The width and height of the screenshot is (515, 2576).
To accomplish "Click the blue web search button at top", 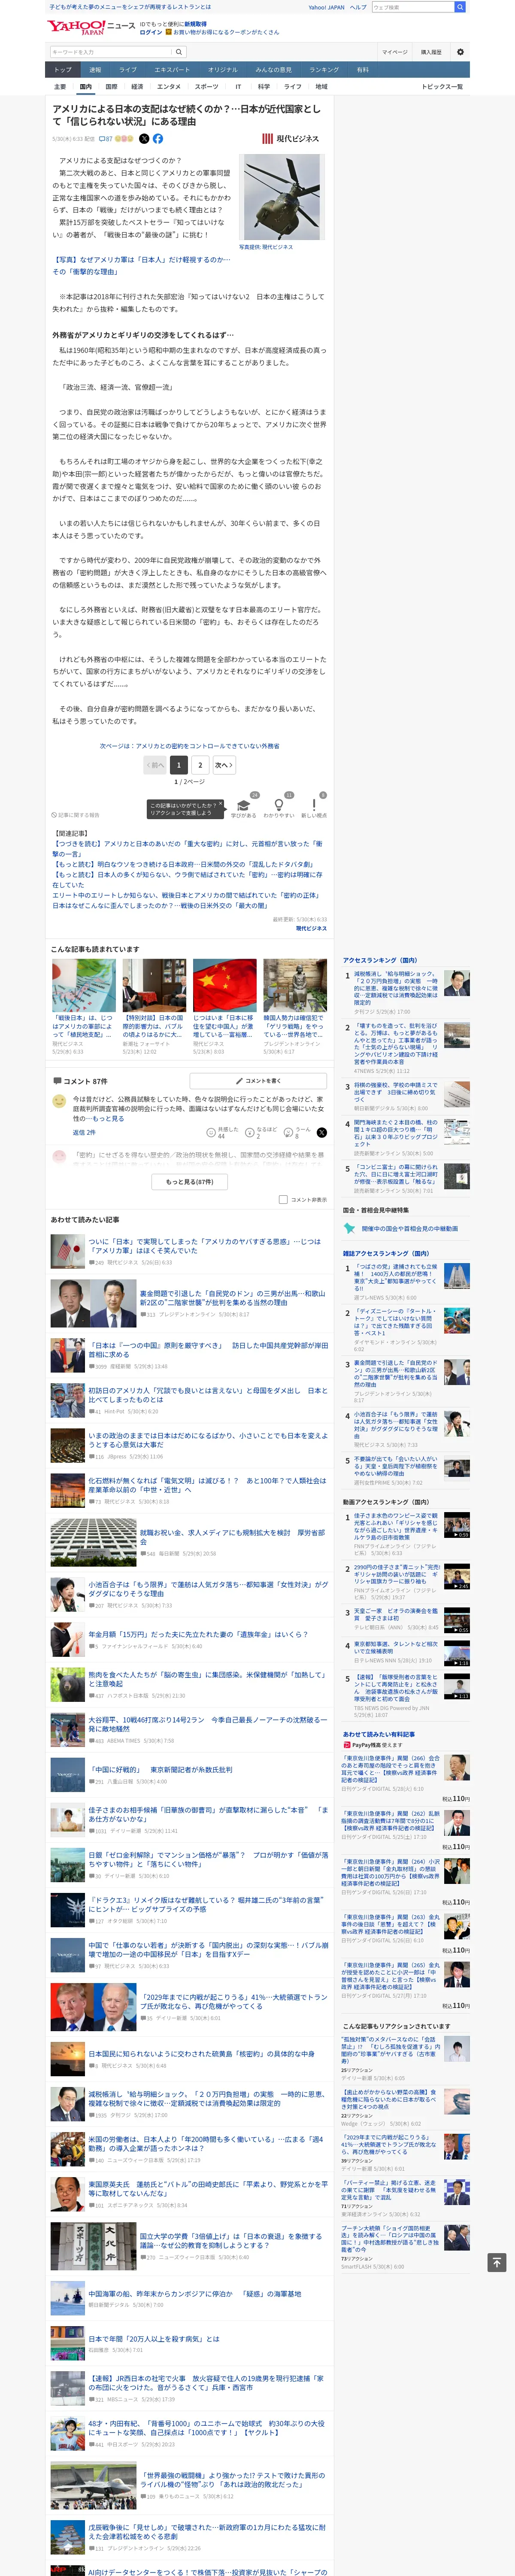I will [x=460, y=7].
